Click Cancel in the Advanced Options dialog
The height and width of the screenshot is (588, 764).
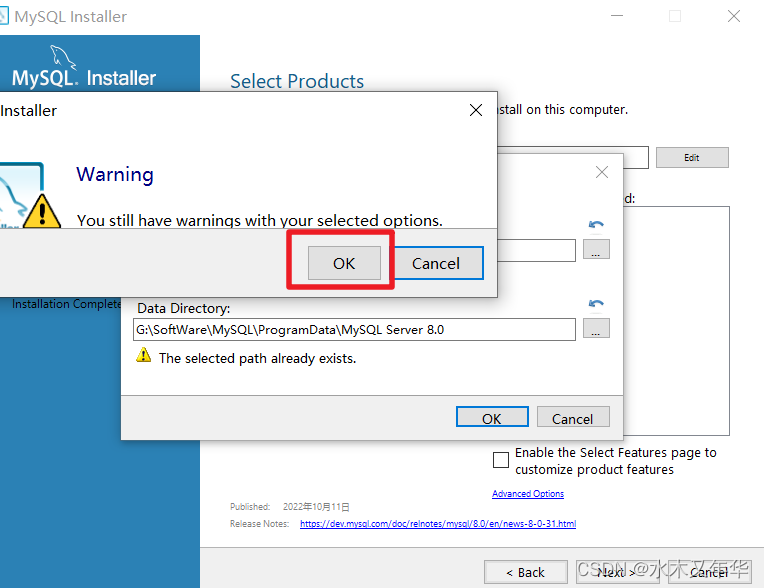573,417
